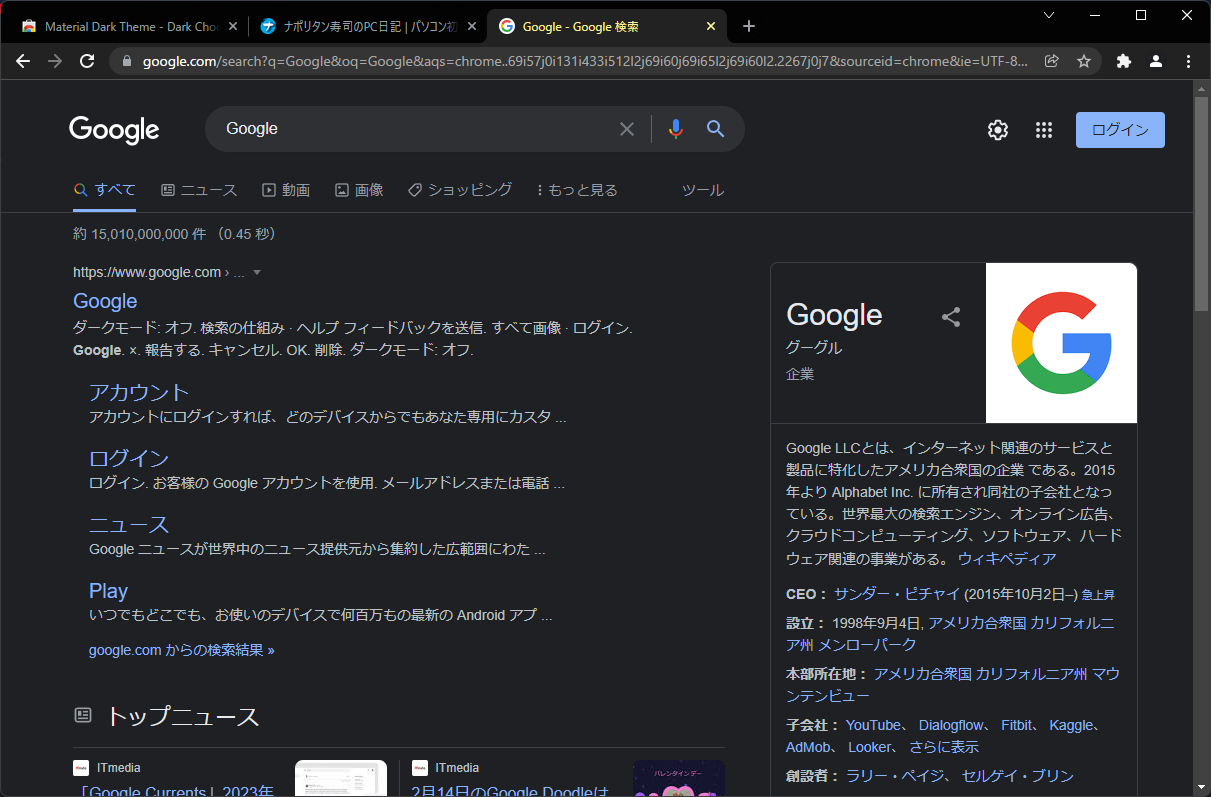The height and width of the screenshot is (797, 1211).
Task: Open the tab search chevron in title bar
Action: click(x=1049, y=15)
